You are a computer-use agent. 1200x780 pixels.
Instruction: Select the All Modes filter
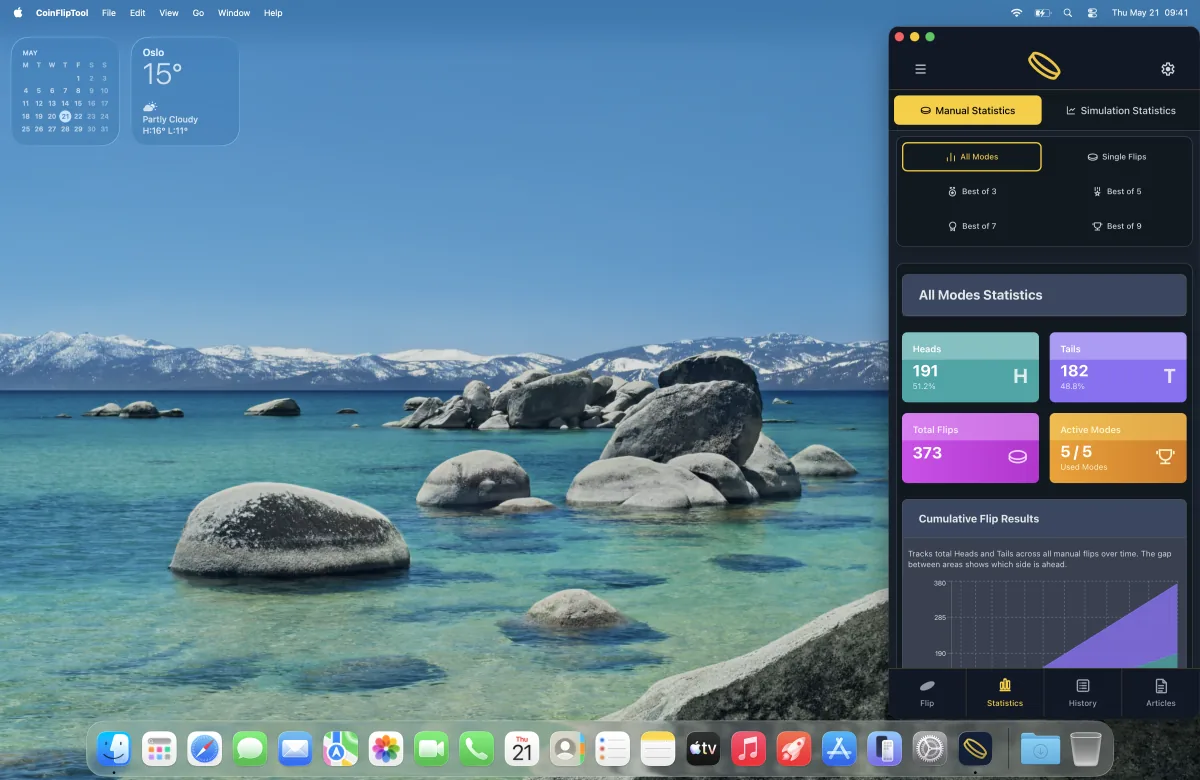pyautogui.click(x=971, y=157)
